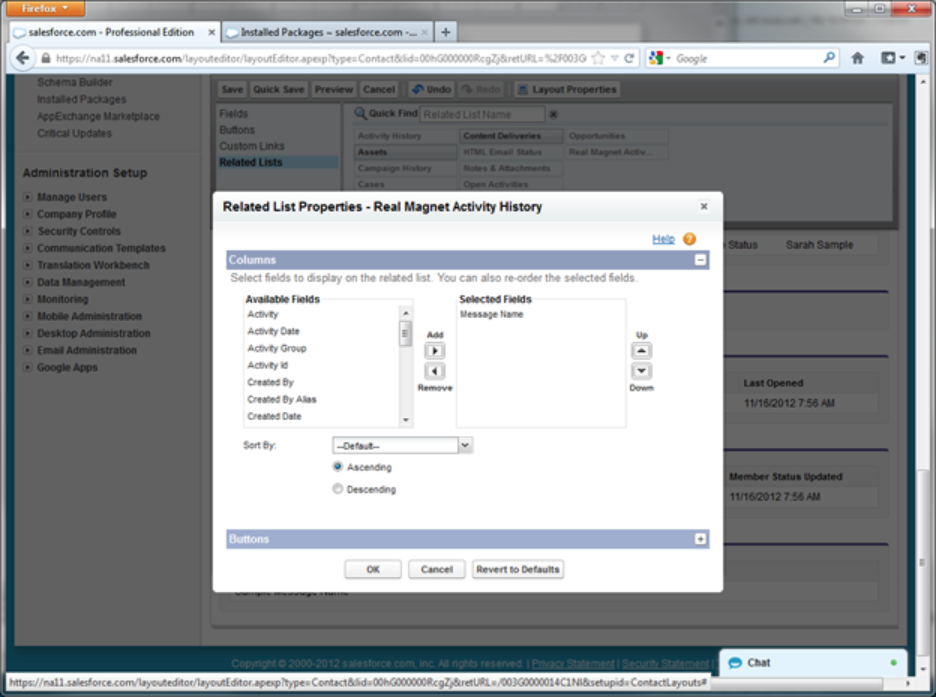Image resolution: width=936 pixels, height=697 pixels.
Task: Move selected field Down
Action: (641, 371)
